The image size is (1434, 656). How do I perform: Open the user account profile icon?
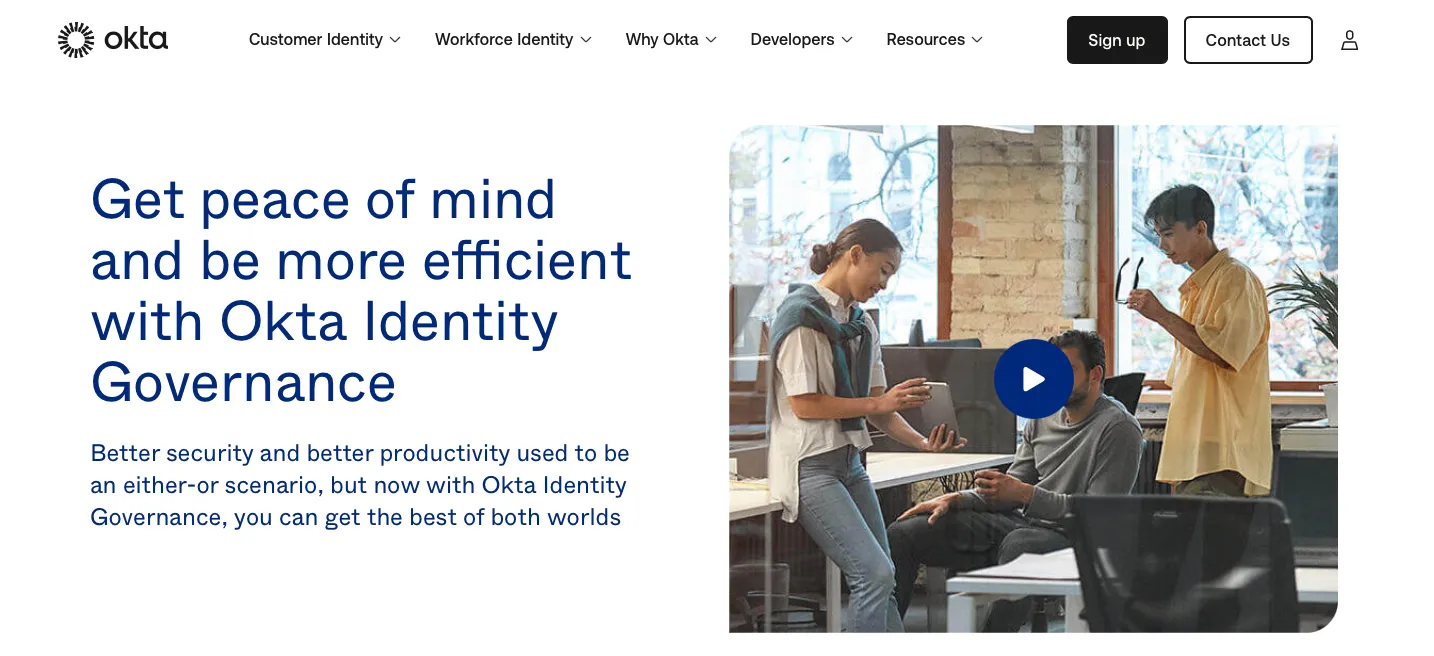1349,40
